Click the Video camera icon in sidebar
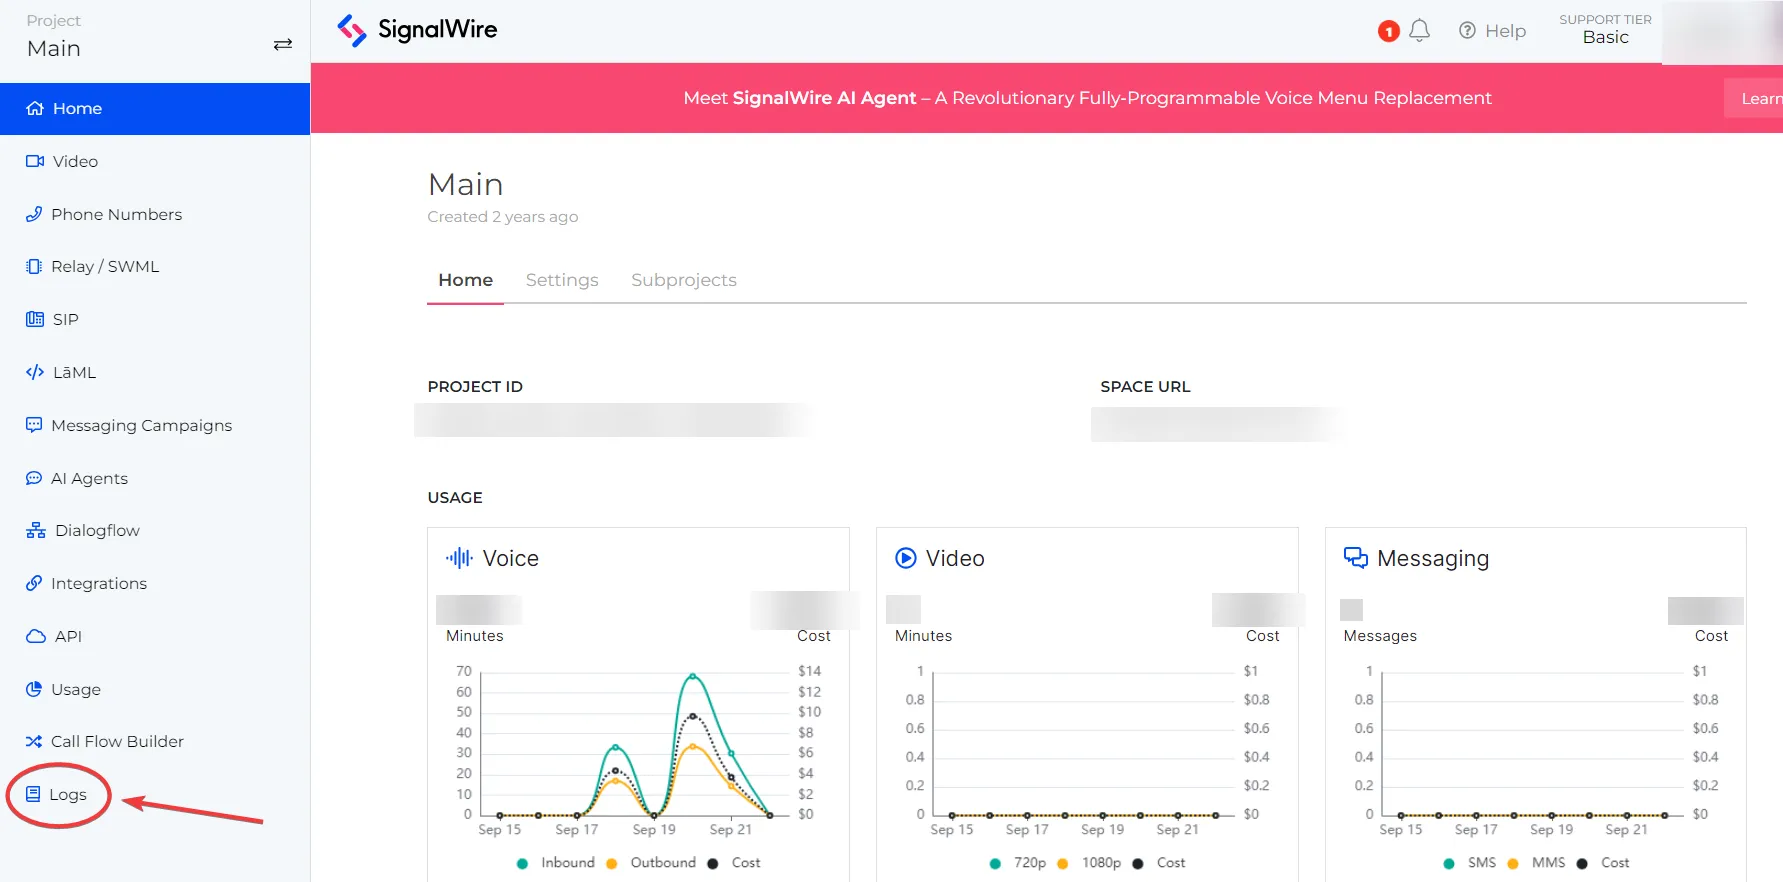 click(x=35, y=161)
